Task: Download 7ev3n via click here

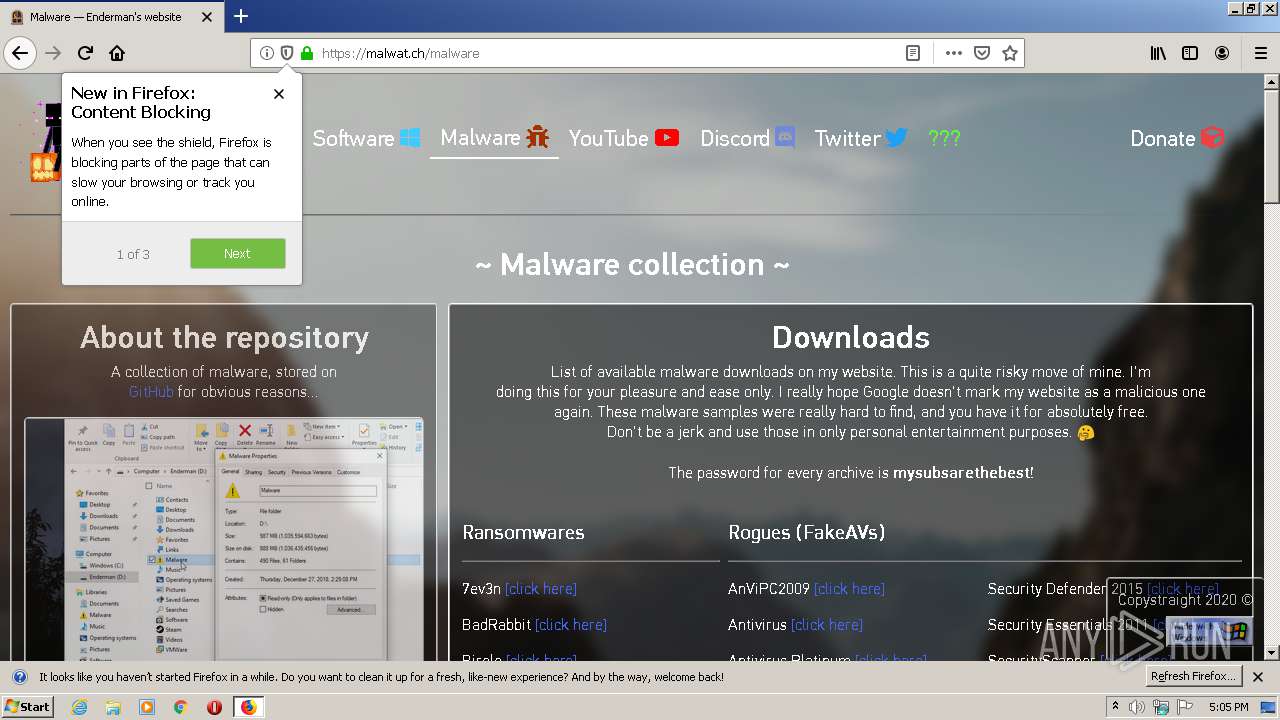Action: pos(541,589)
